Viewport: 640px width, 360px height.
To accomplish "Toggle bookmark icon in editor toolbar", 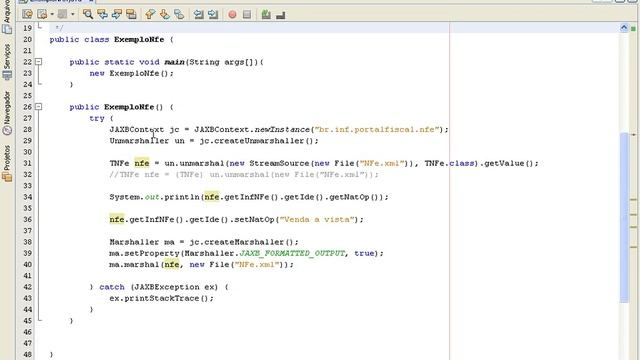I will (179, 14).
